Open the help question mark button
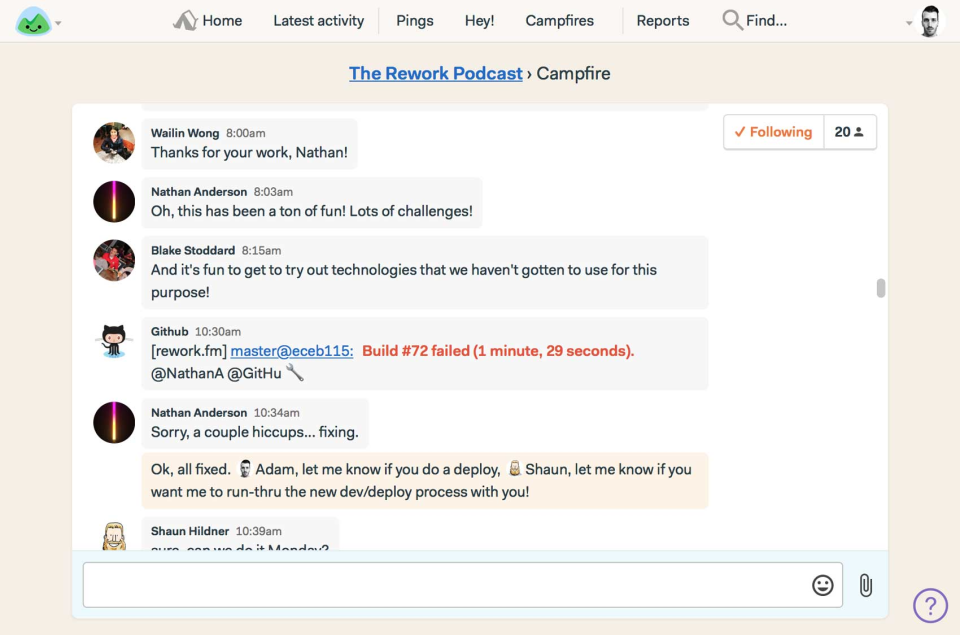Screen dimensions: 960x635 [x=930, y=606]
